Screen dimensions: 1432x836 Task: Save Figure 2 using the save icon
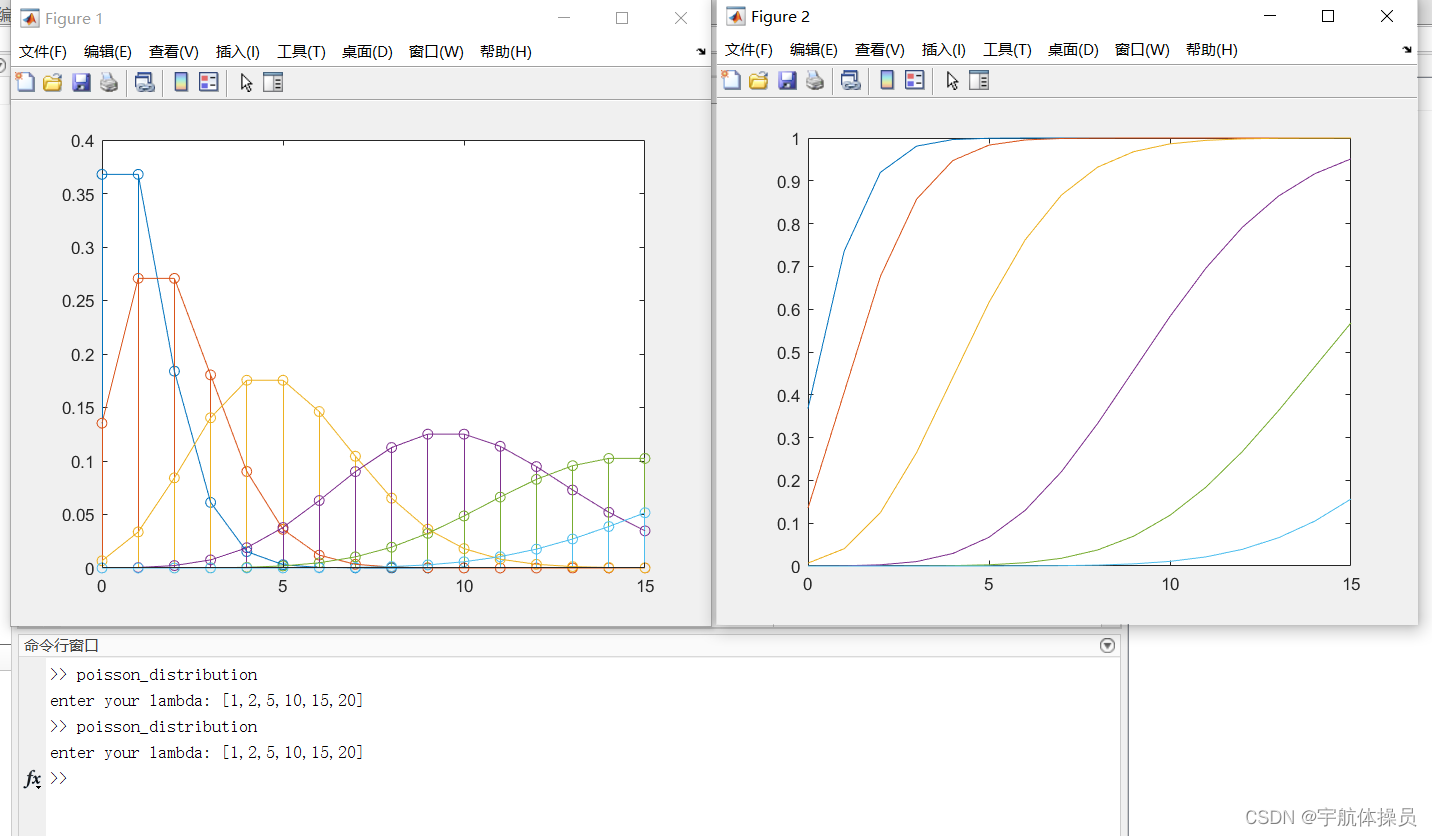788,80
